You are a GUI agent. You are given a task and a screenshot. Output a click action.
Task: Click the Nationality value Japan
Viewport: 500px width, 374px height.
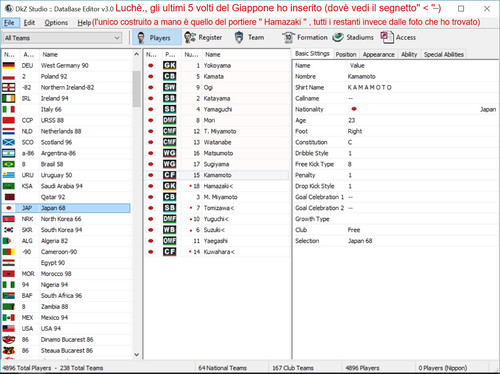[488, 109]
